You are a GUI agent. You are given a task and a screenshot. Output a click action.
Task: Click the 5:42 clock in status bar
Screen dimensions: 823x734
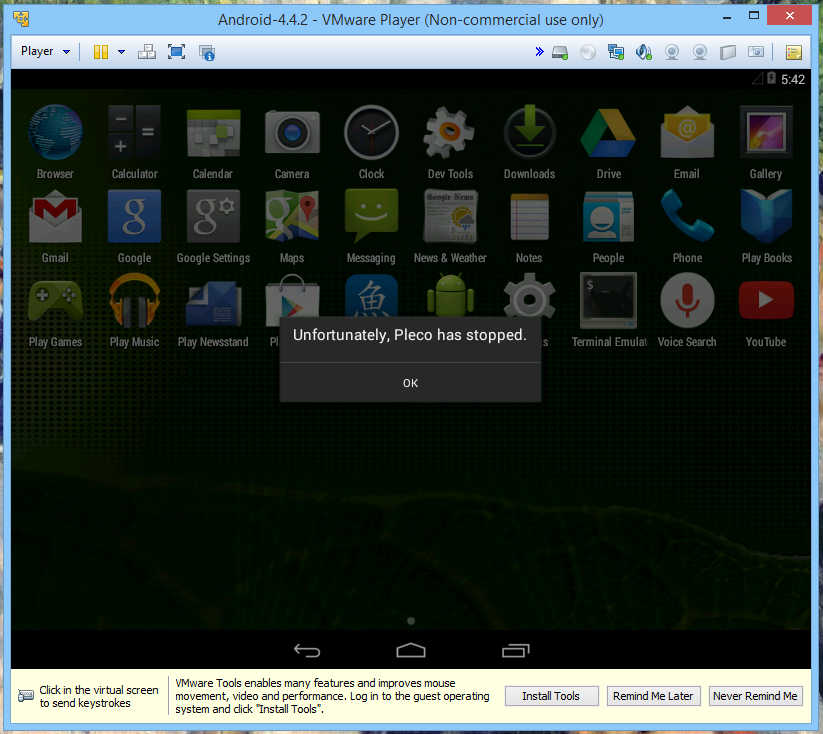coord(793,79)
